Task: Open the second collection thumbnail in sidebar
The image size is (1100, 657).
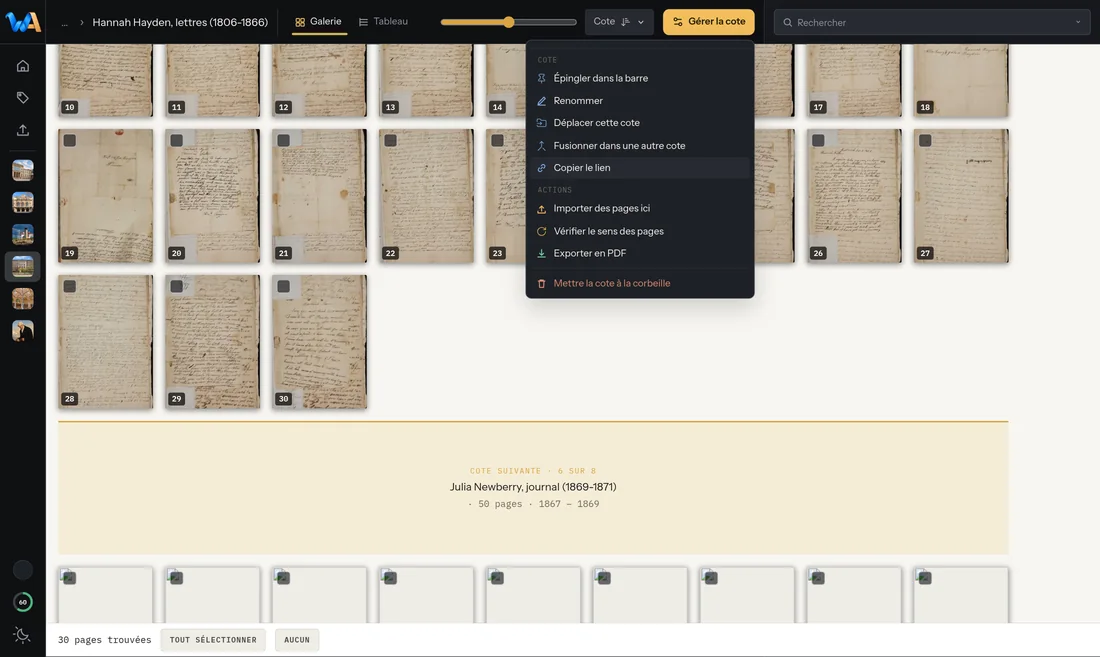Action: click(x=22, y=203)
